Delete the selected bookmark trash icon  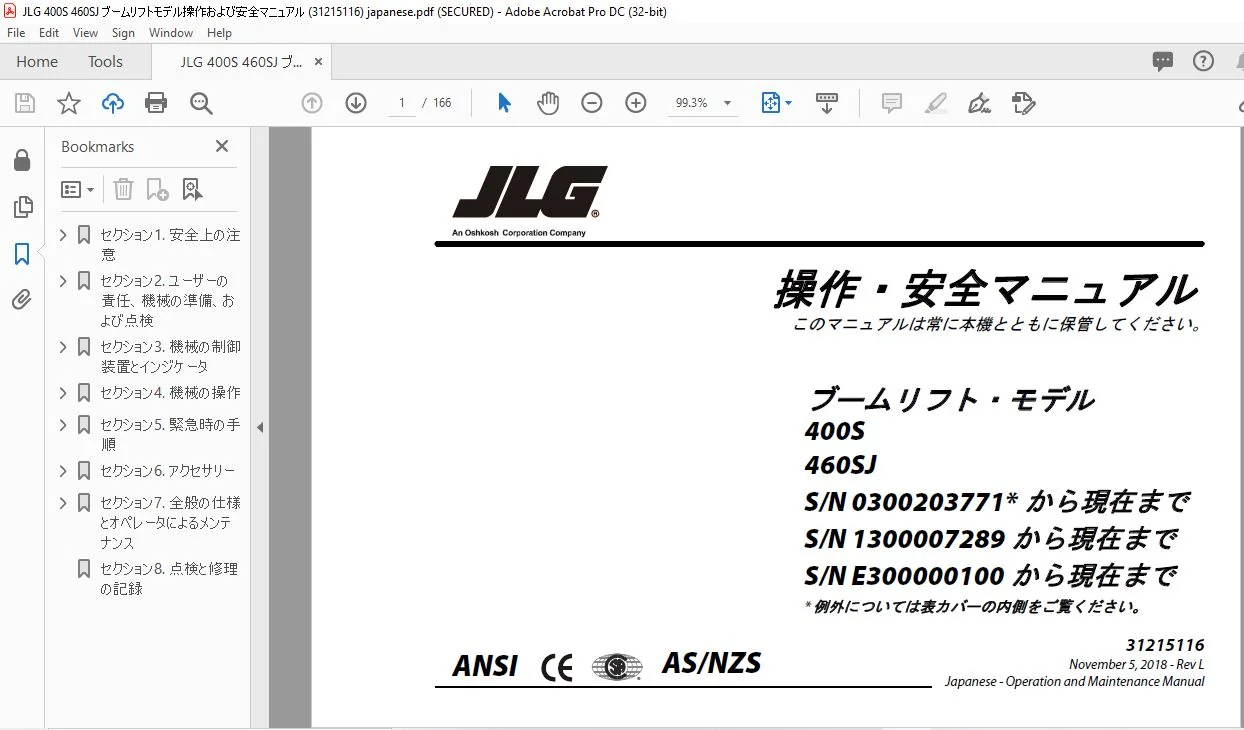click(x=122, y=189)
